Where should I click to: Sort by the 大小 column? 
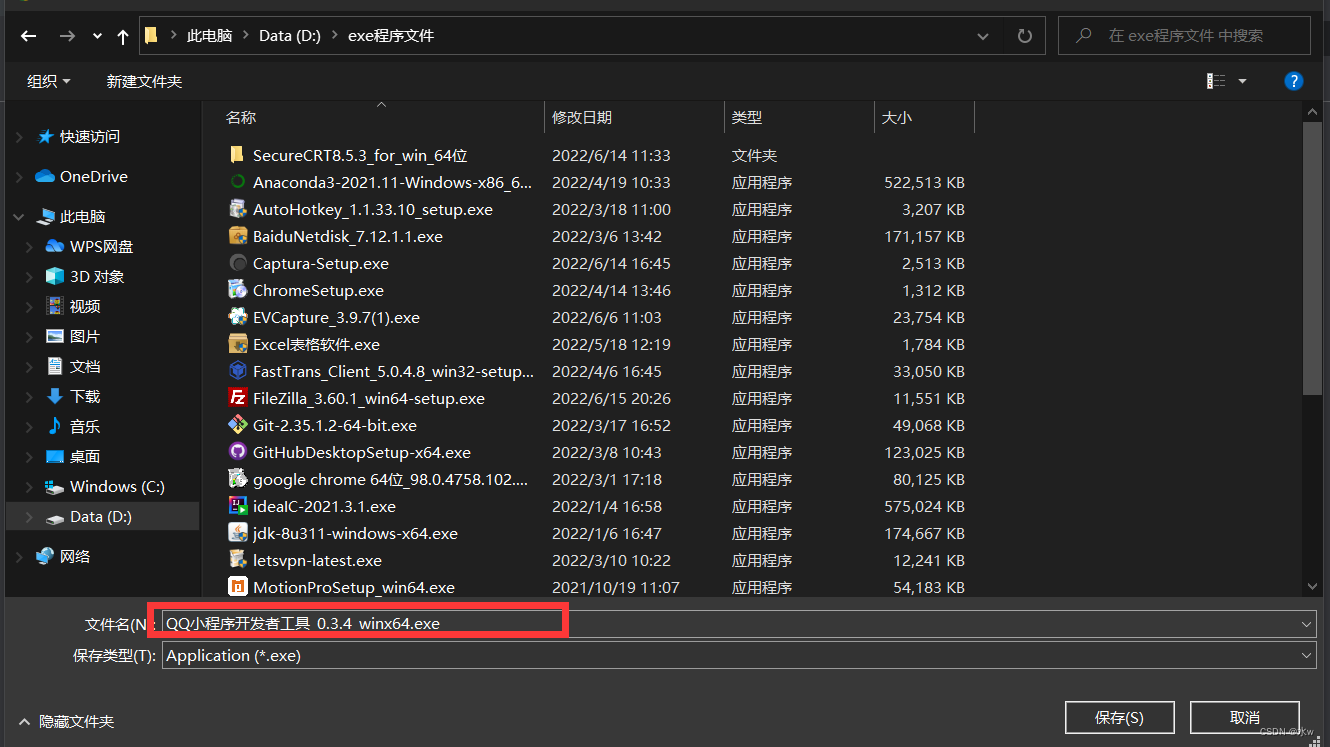[x=897, y=118]
